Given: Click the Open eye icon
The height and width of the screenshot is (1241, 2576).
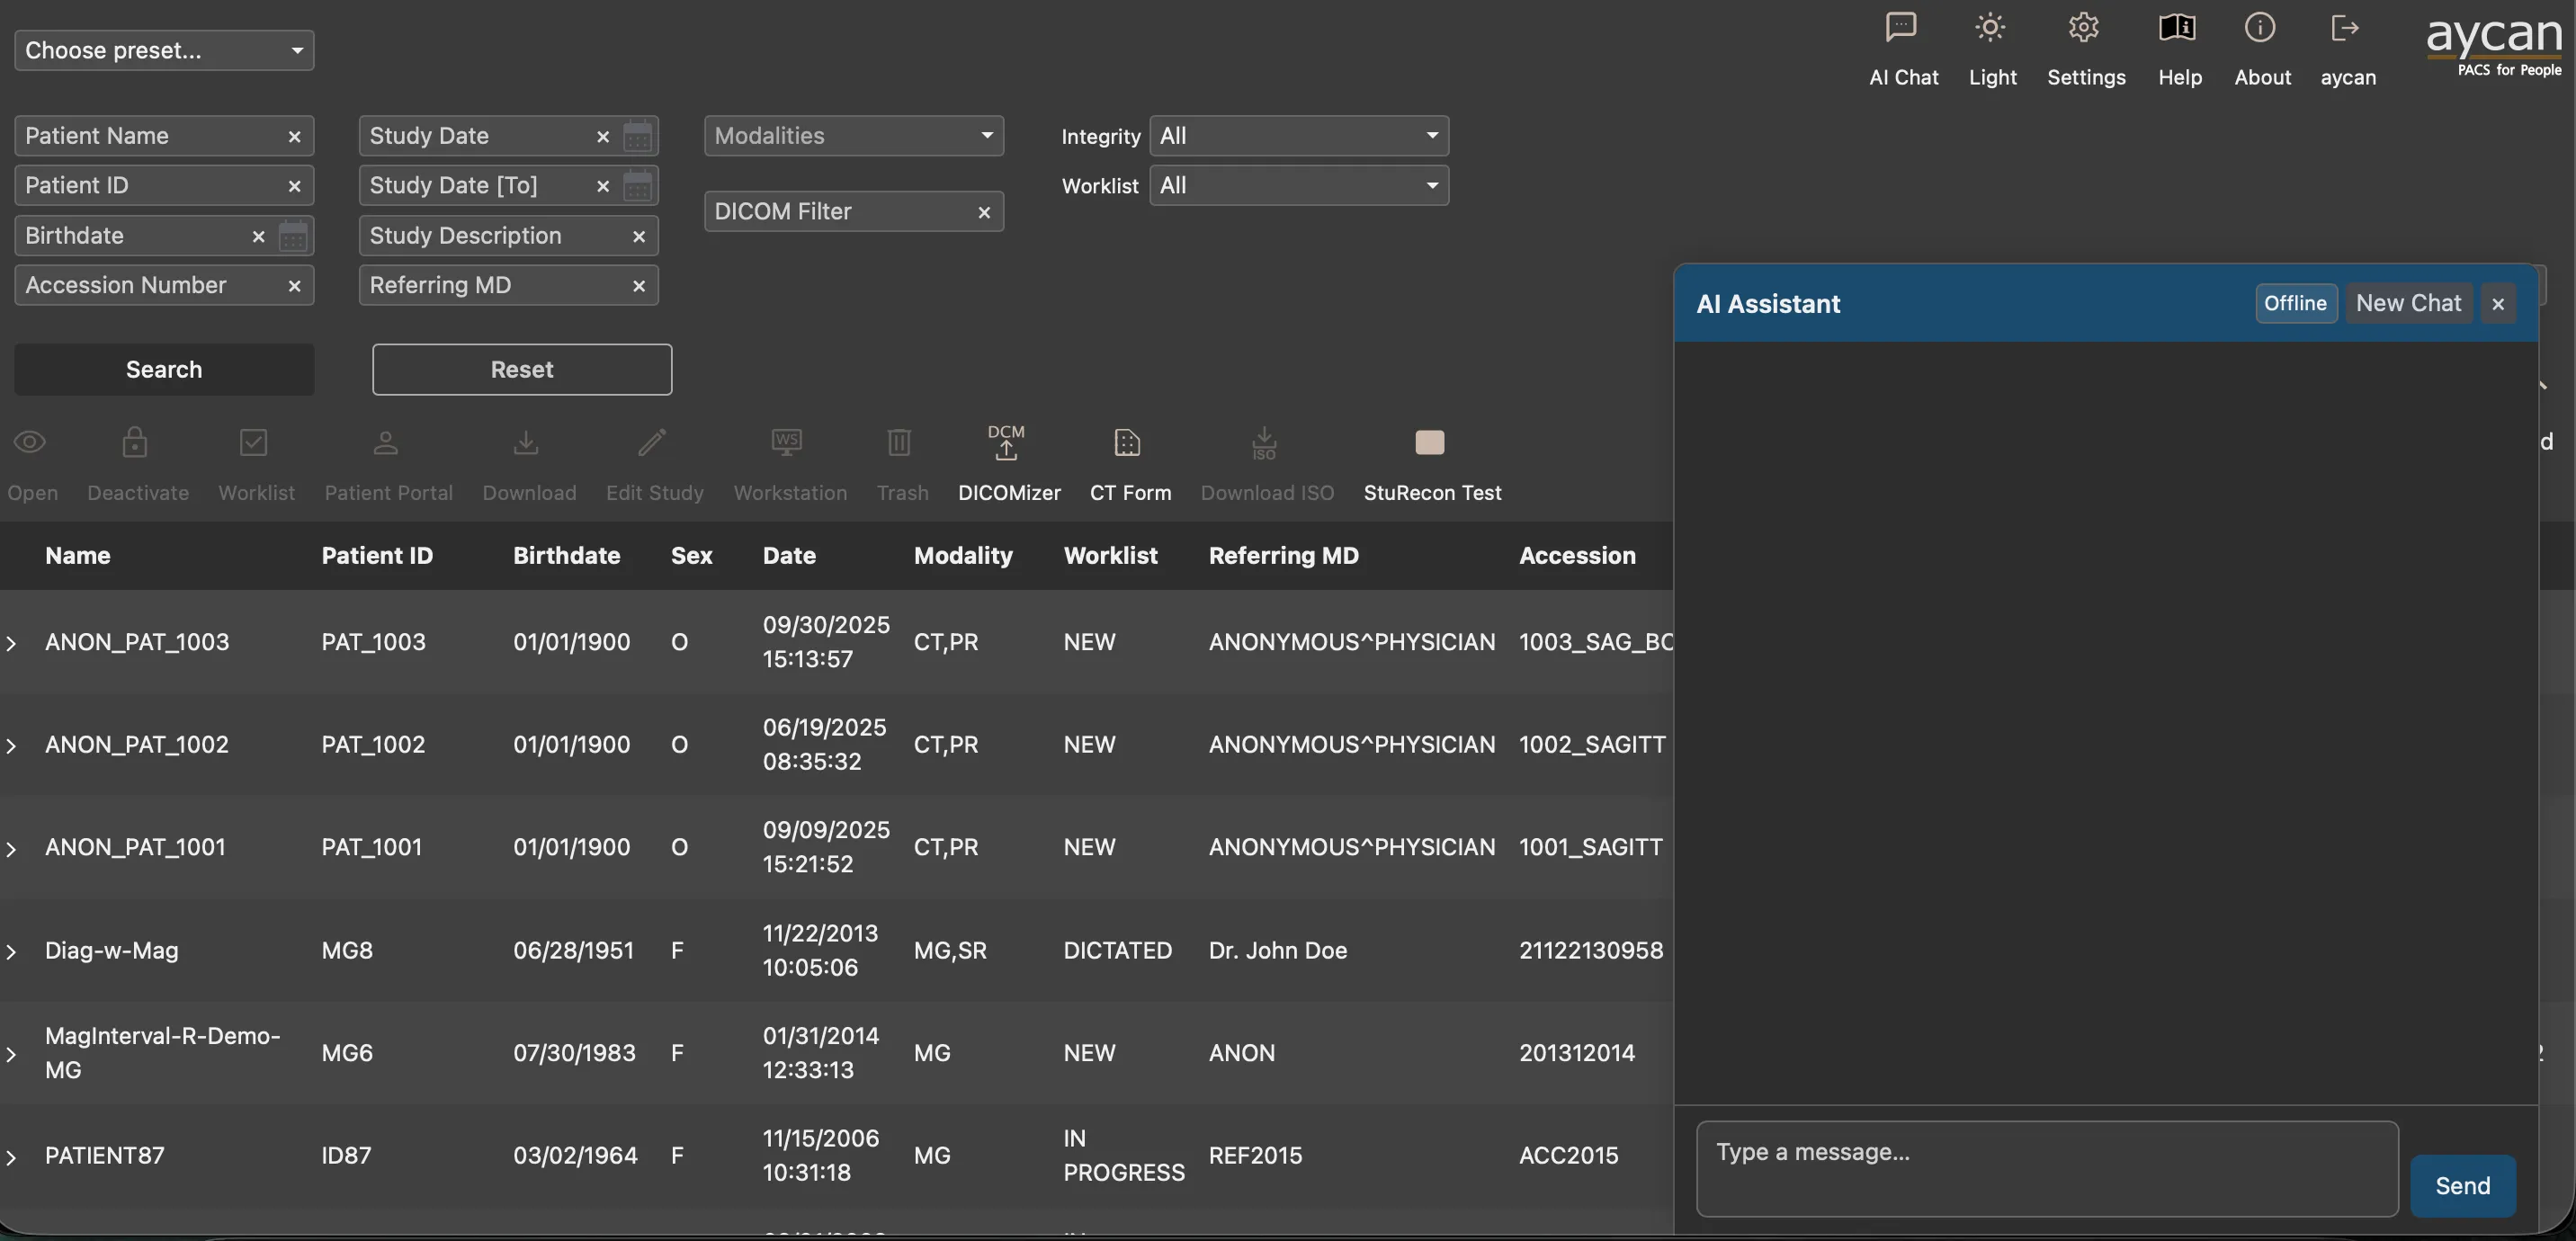Looking at the screenshot, I should pos(30,442).
